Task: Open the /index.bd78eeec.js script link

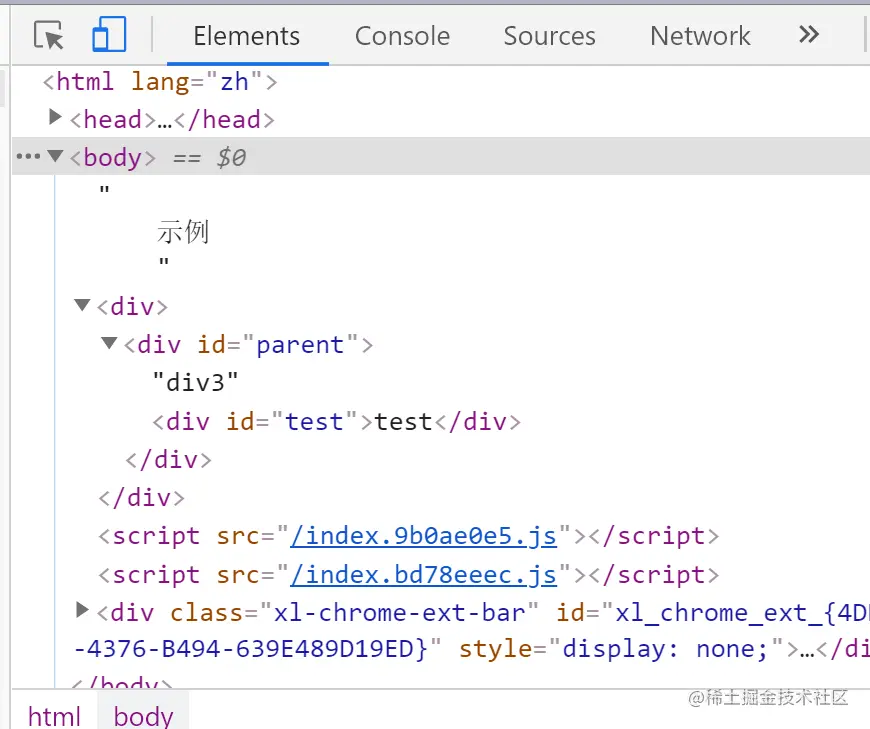Action: (423, 575)
